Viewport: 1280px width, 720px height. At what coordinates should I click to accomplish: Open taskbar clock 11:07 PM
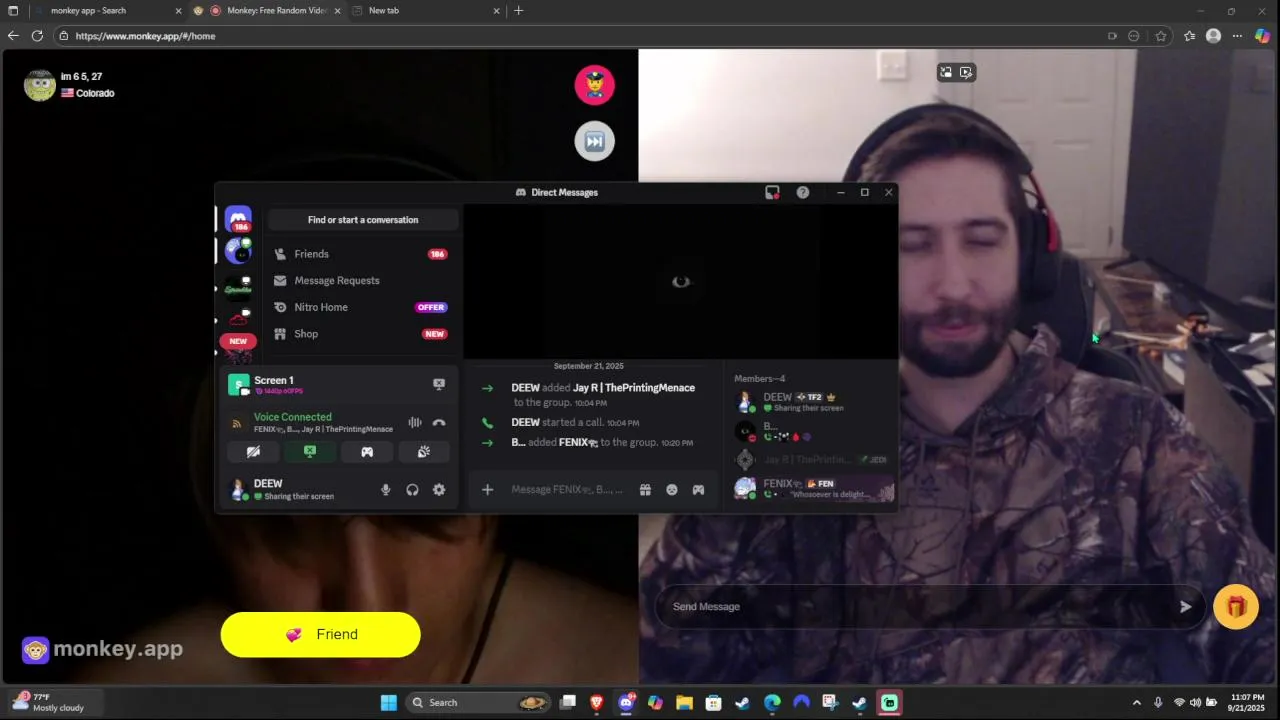[x=1247, y=702]
